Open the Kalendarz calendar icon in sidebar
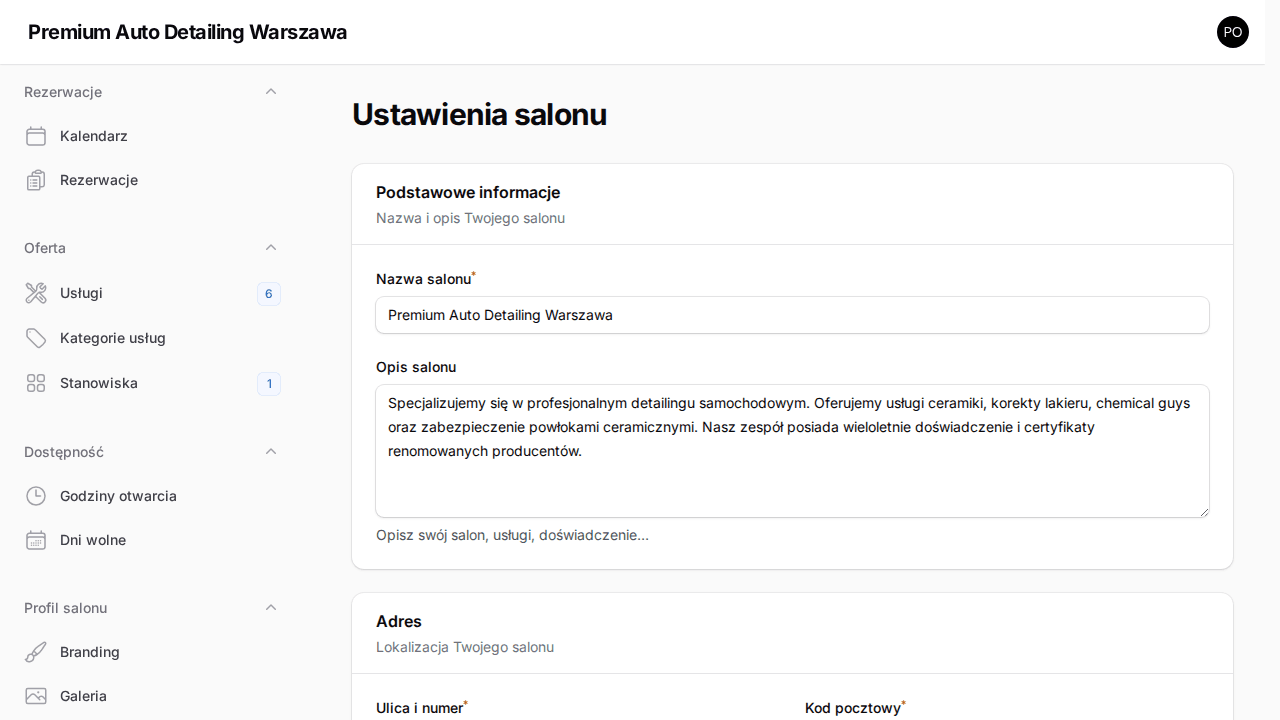 (x=36, y=136)
